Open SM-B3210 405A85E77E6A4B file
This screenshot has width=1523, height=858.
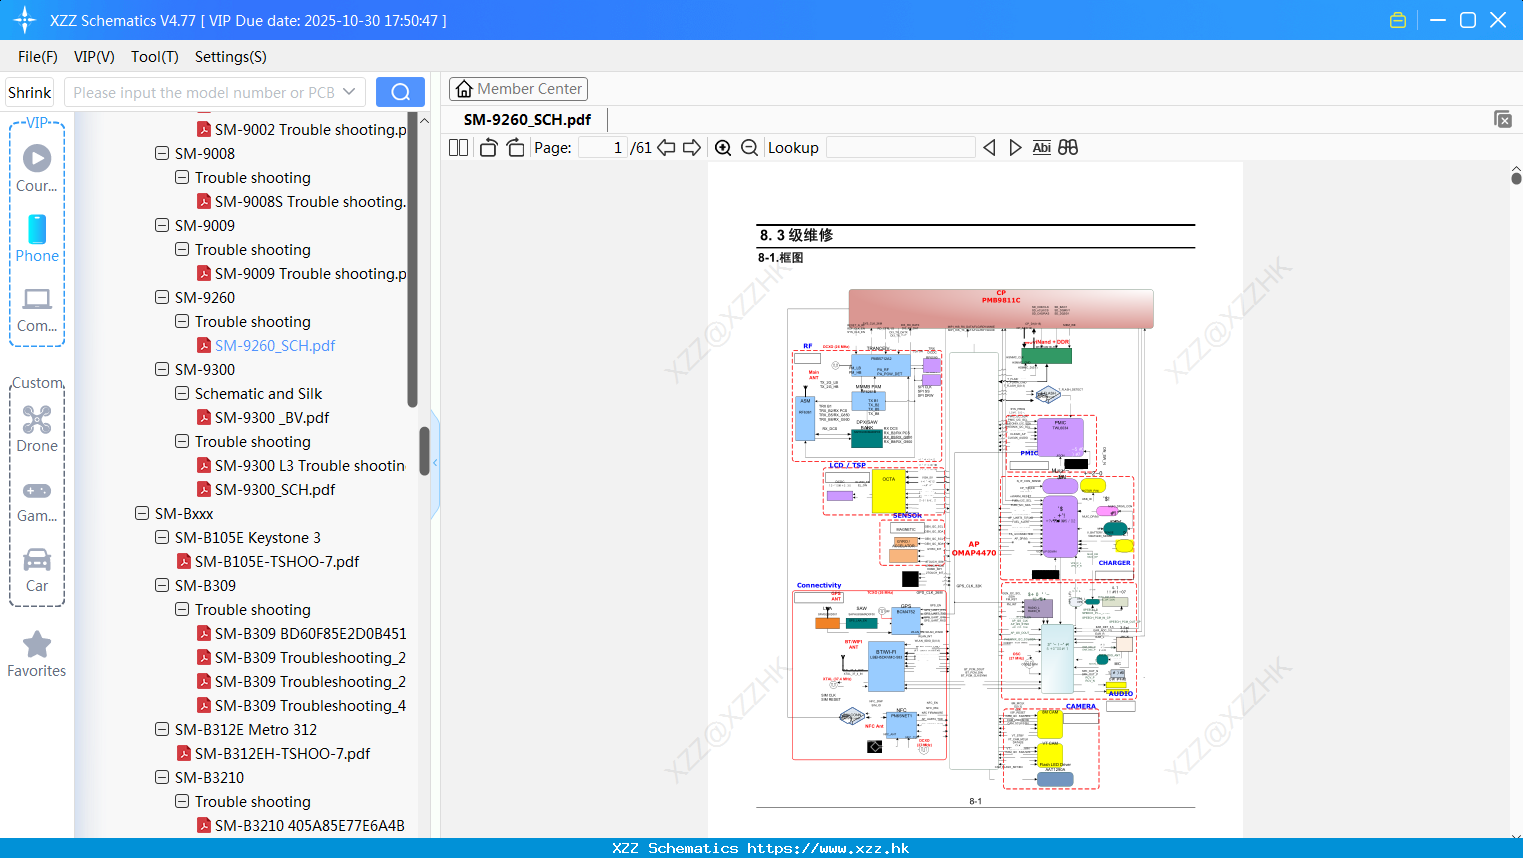[x=310, y=825]
